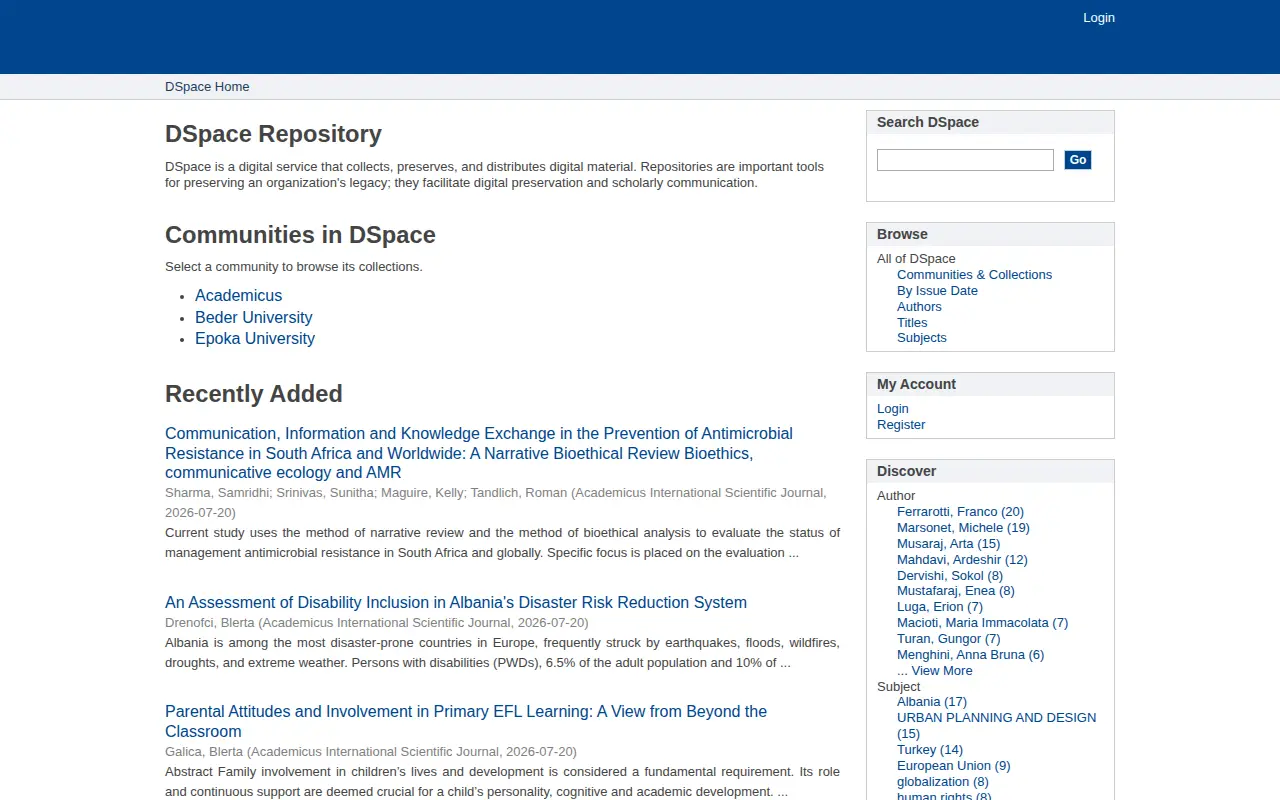Click 'All of DSpace' label in Browse

916,259
